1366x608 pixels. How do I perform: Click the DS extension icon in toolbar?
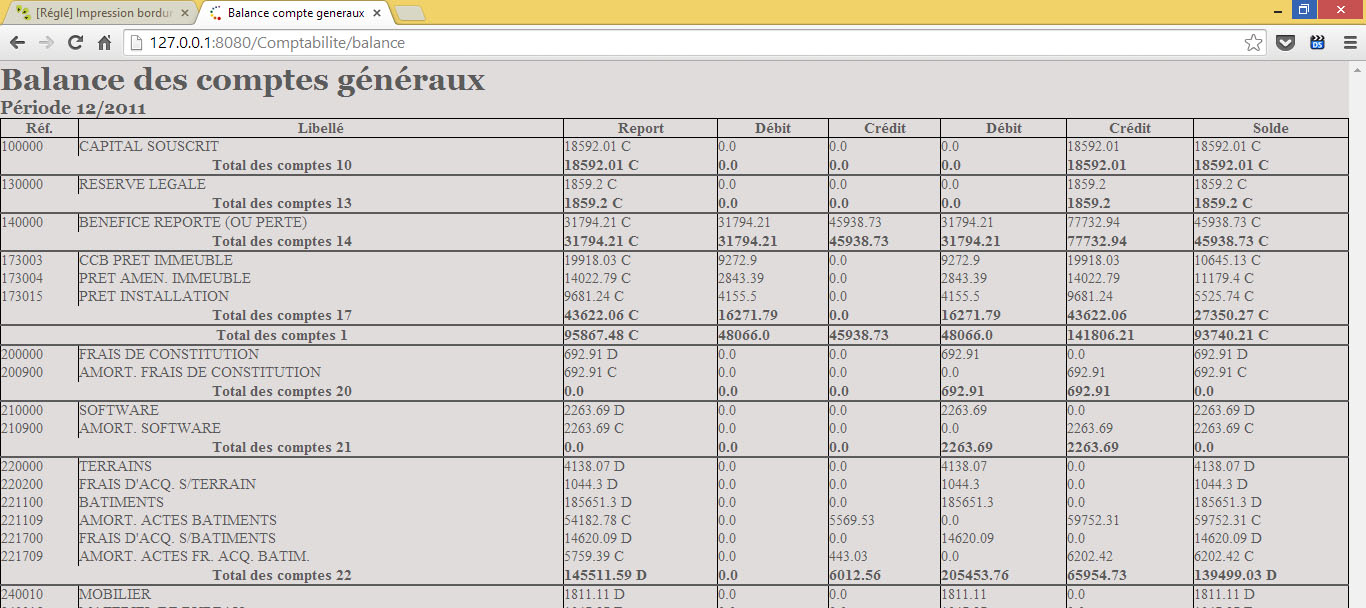(1317, 43)
